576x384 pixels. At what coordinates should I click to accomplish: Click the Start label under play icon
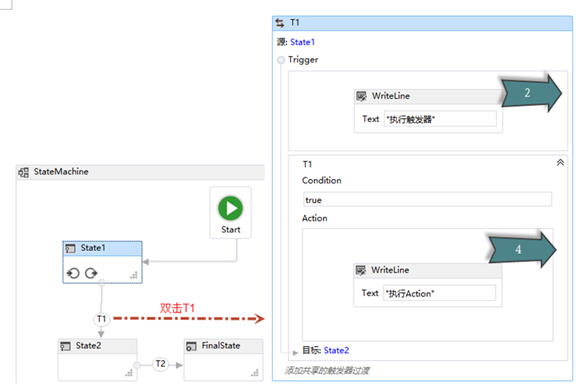[231, 230]
